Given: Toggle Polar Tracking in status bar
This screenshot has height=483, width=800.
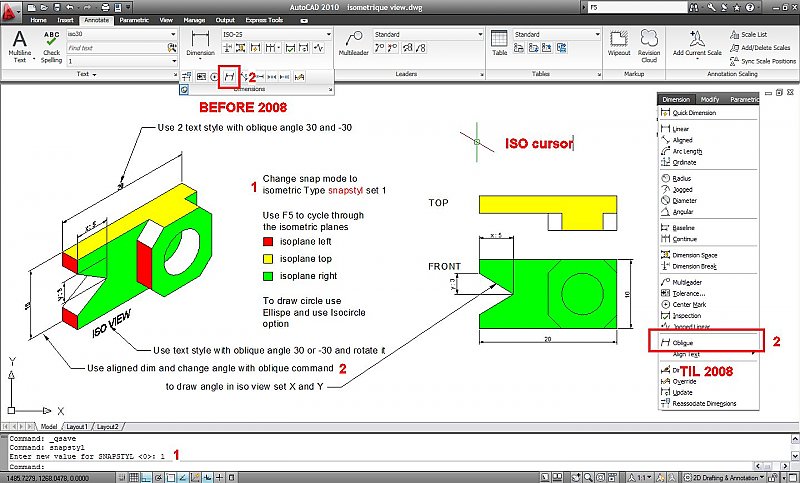Looking at the screenshot, I should 158,477.
